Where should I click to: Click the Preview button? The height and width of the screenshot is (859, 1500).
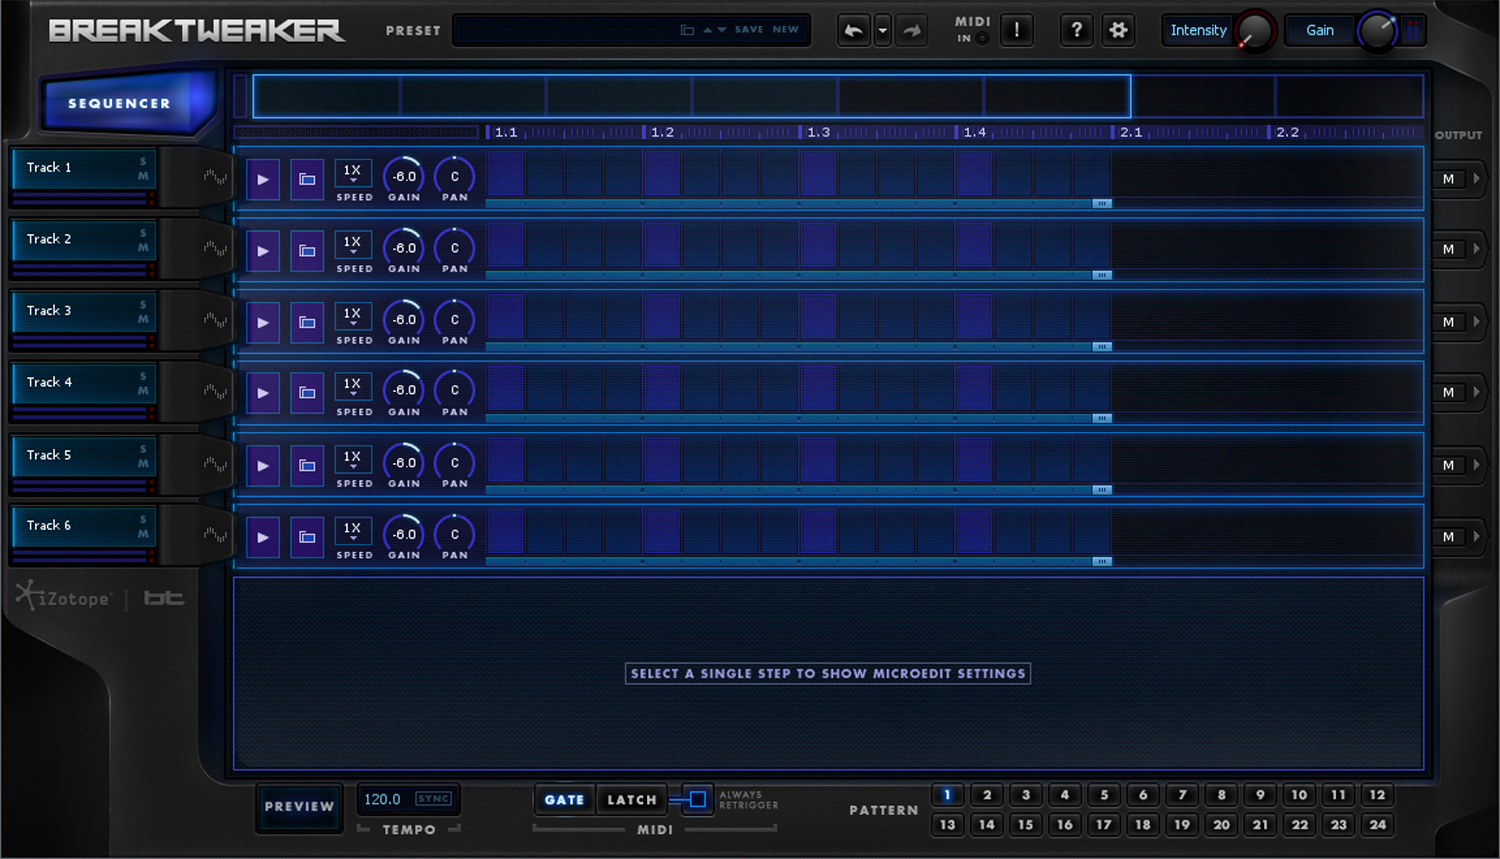pyautogui.click(x=299, y=806)
